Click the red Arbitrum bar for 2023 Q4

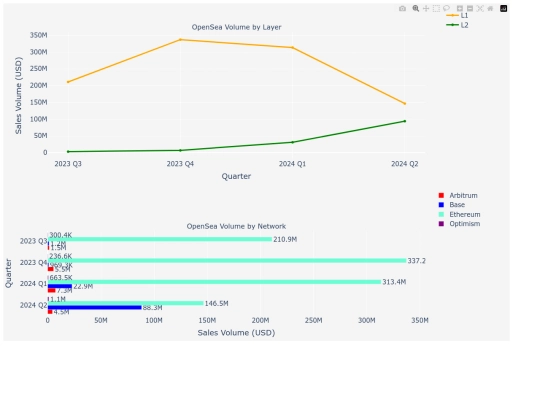(51, 269)
